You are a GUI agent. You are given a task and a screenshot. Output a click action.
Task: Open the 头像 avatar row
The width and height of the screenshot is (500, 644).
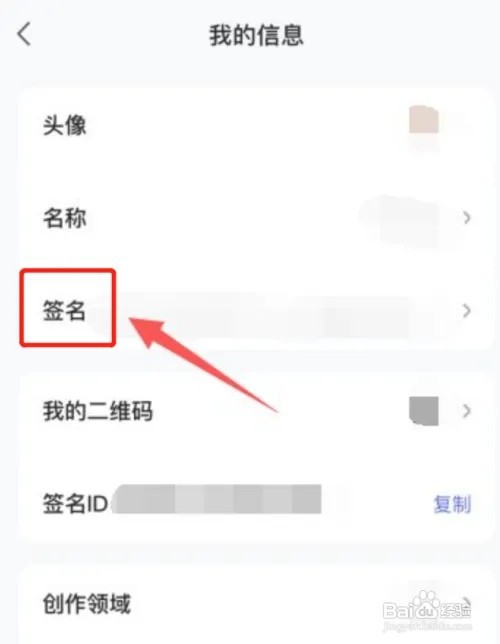click(x=255, y=125)
